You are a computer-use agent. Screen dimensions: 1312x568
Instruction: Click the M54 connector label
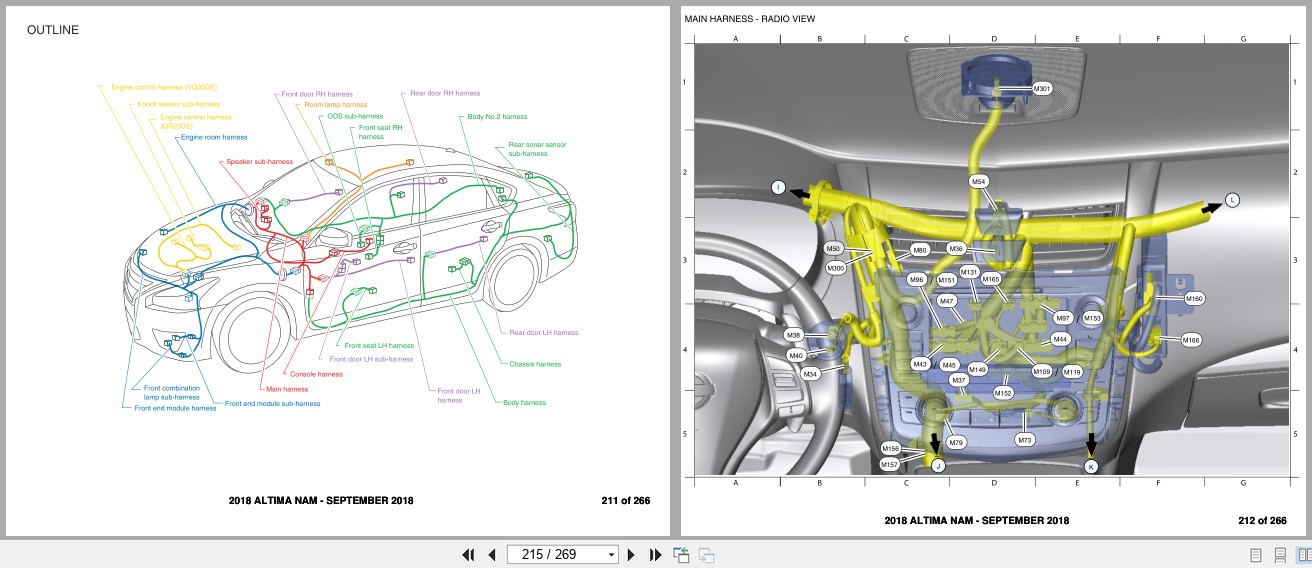pos(979,181)
